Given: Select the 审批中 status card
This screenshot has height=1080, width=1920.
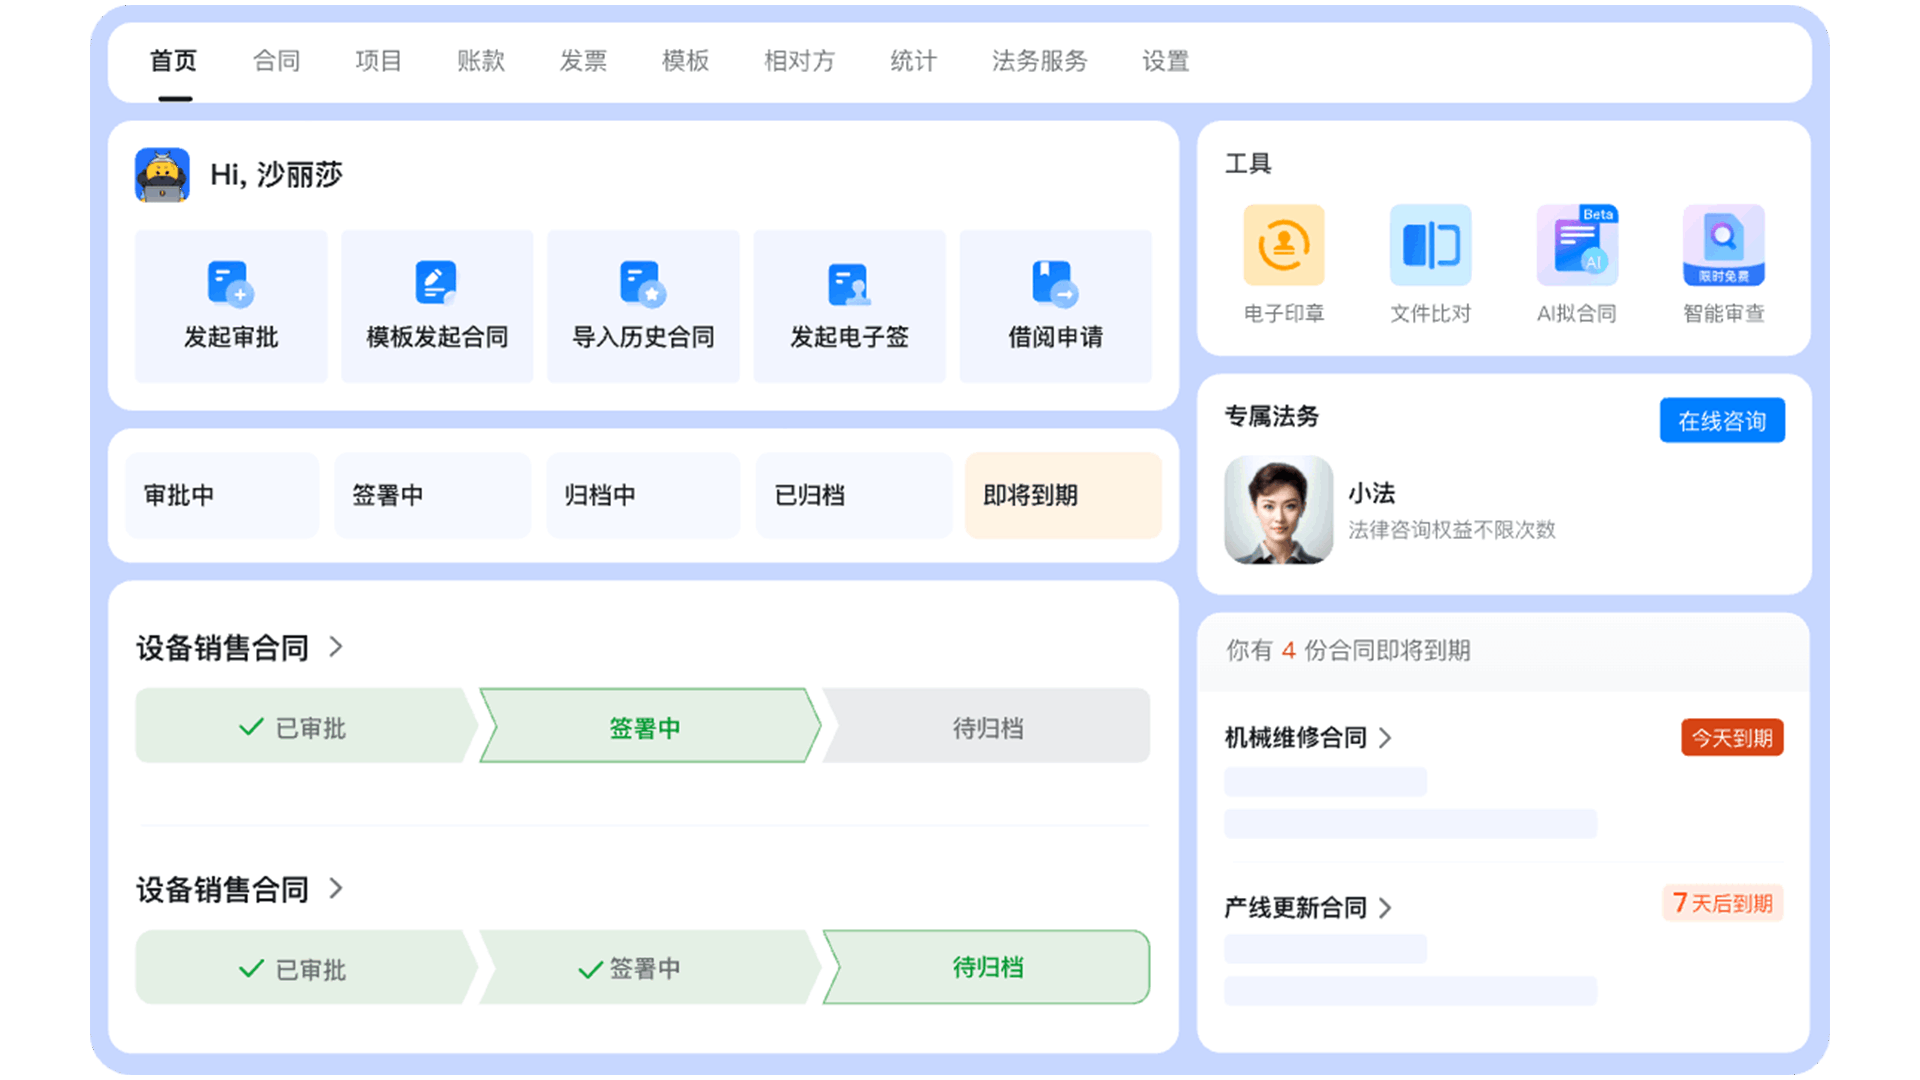Looking at the screenshot, I should [222, 495].
